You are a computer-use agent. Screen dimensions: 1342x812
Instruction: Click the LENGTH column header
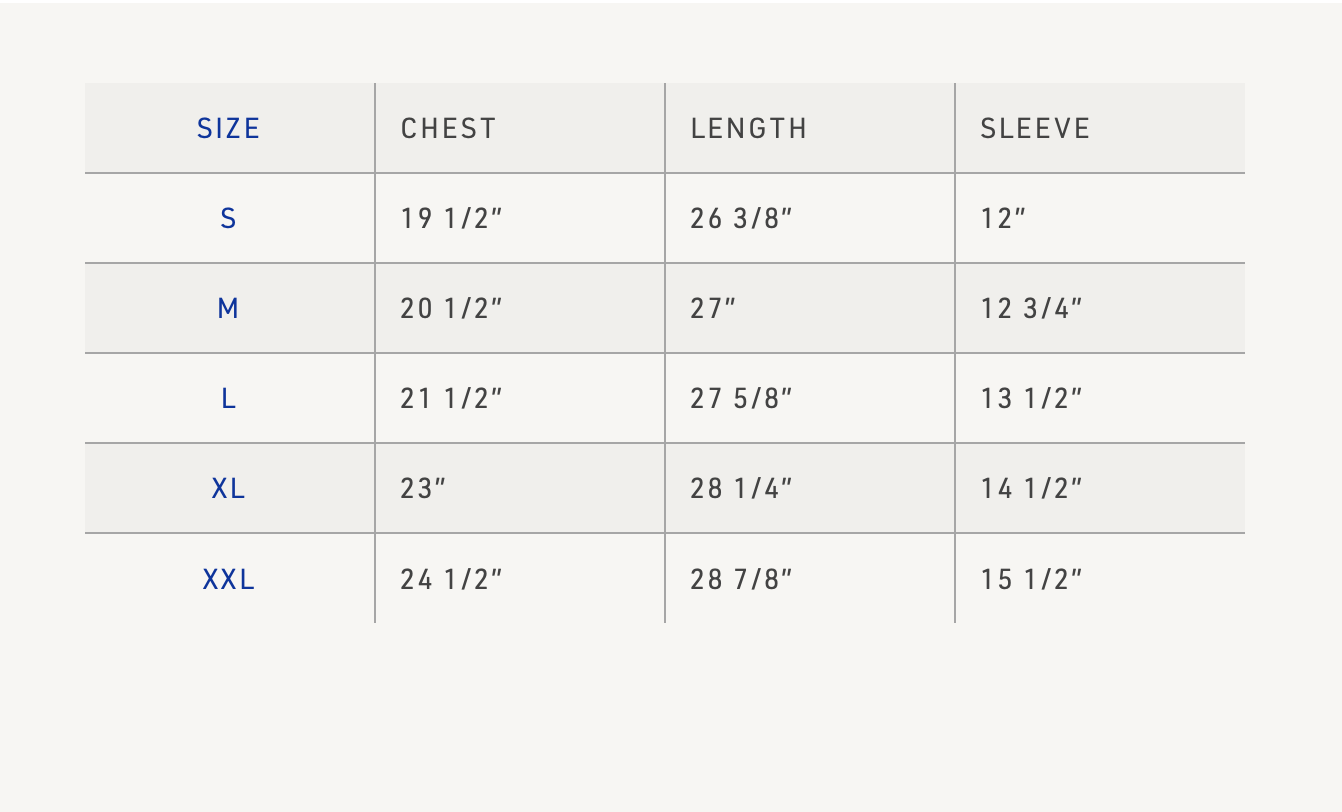tap(749, 129)
